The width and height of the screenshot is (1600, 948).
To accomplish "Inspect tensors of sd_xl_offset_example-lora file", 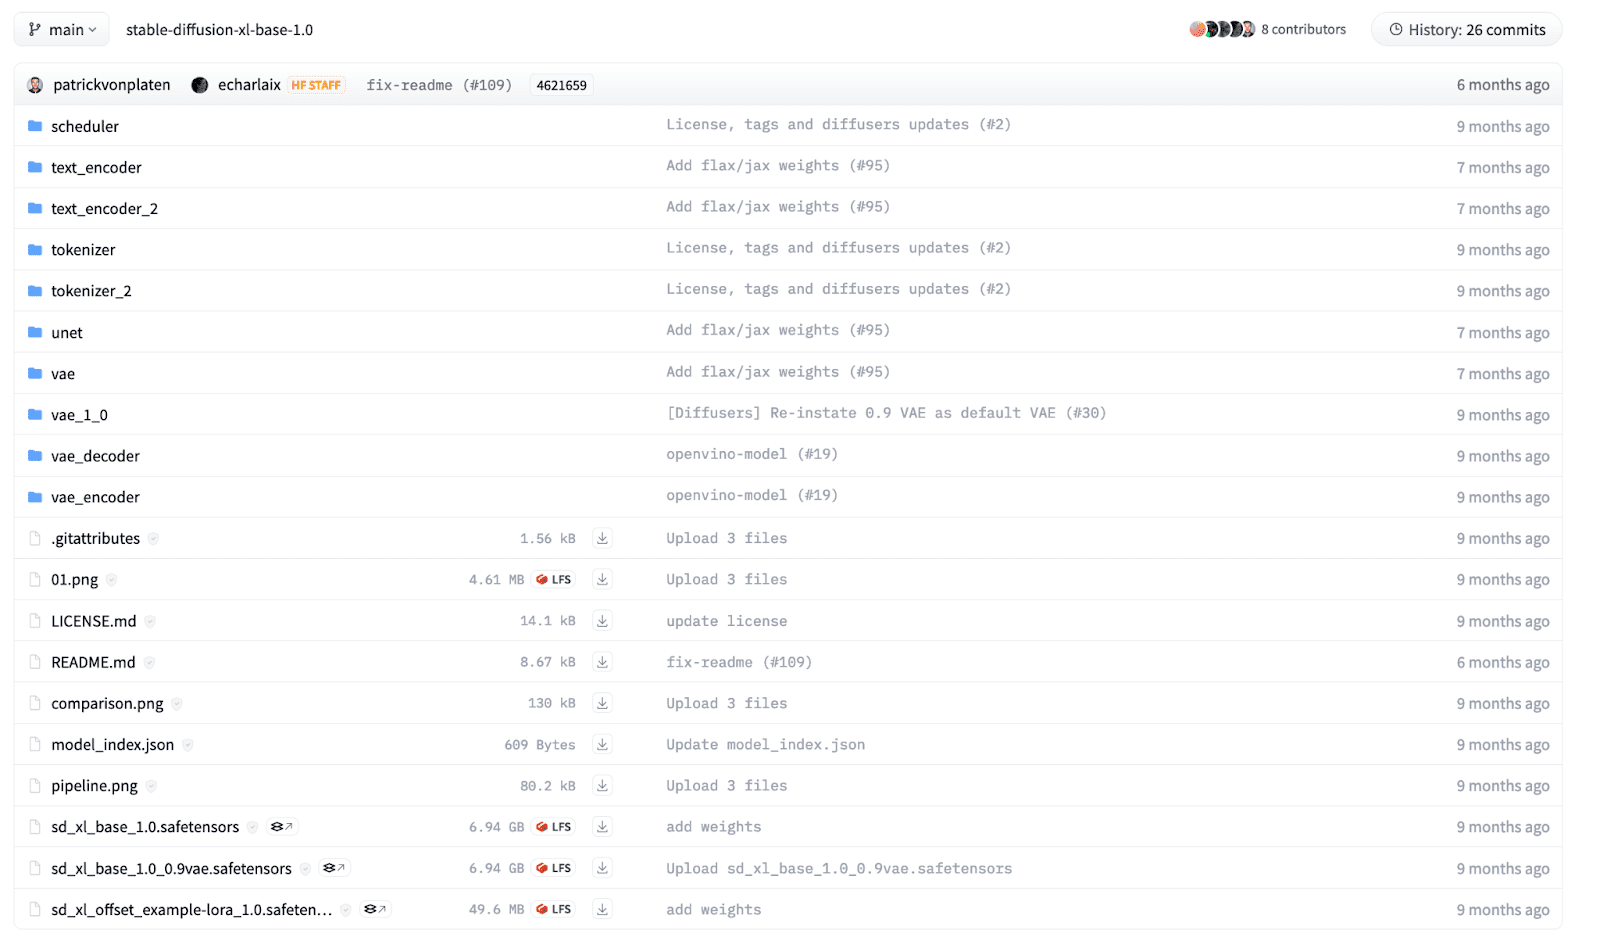I will 375,909.
